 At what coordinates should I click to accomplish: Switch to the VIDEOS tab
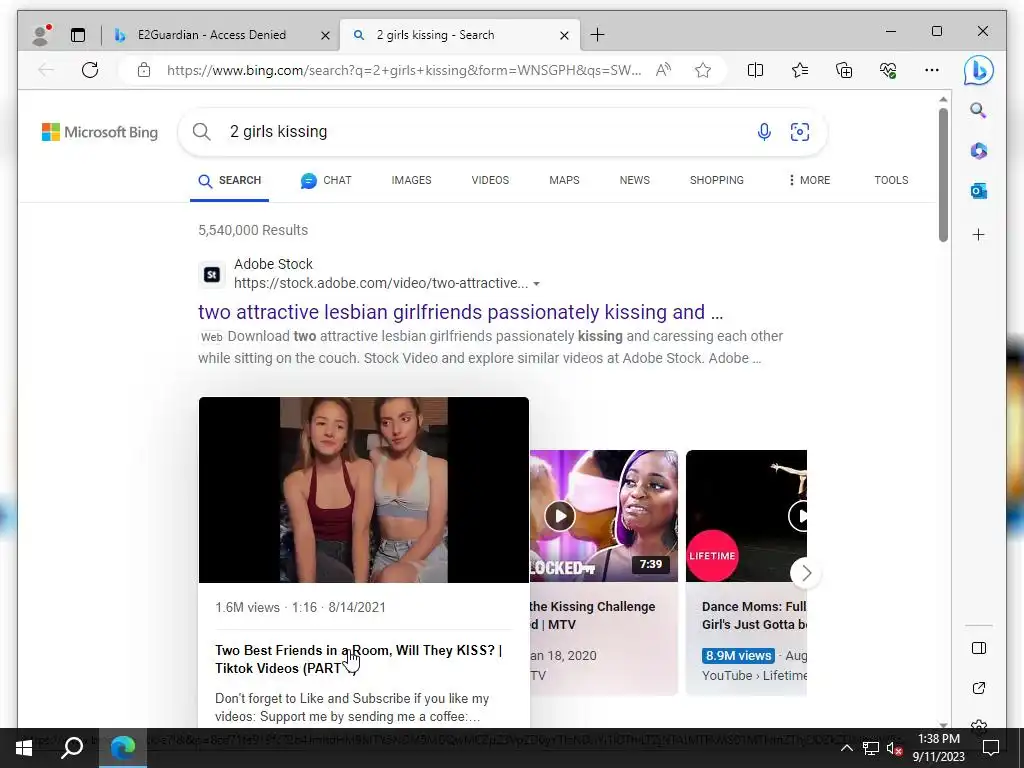coord(490,180)
